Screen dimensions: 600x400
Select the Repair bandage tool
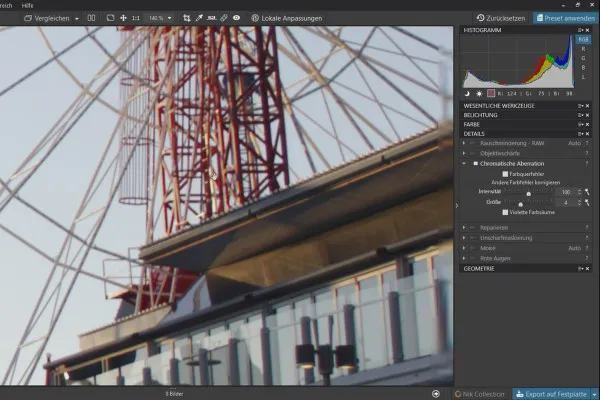coord(224,18)
